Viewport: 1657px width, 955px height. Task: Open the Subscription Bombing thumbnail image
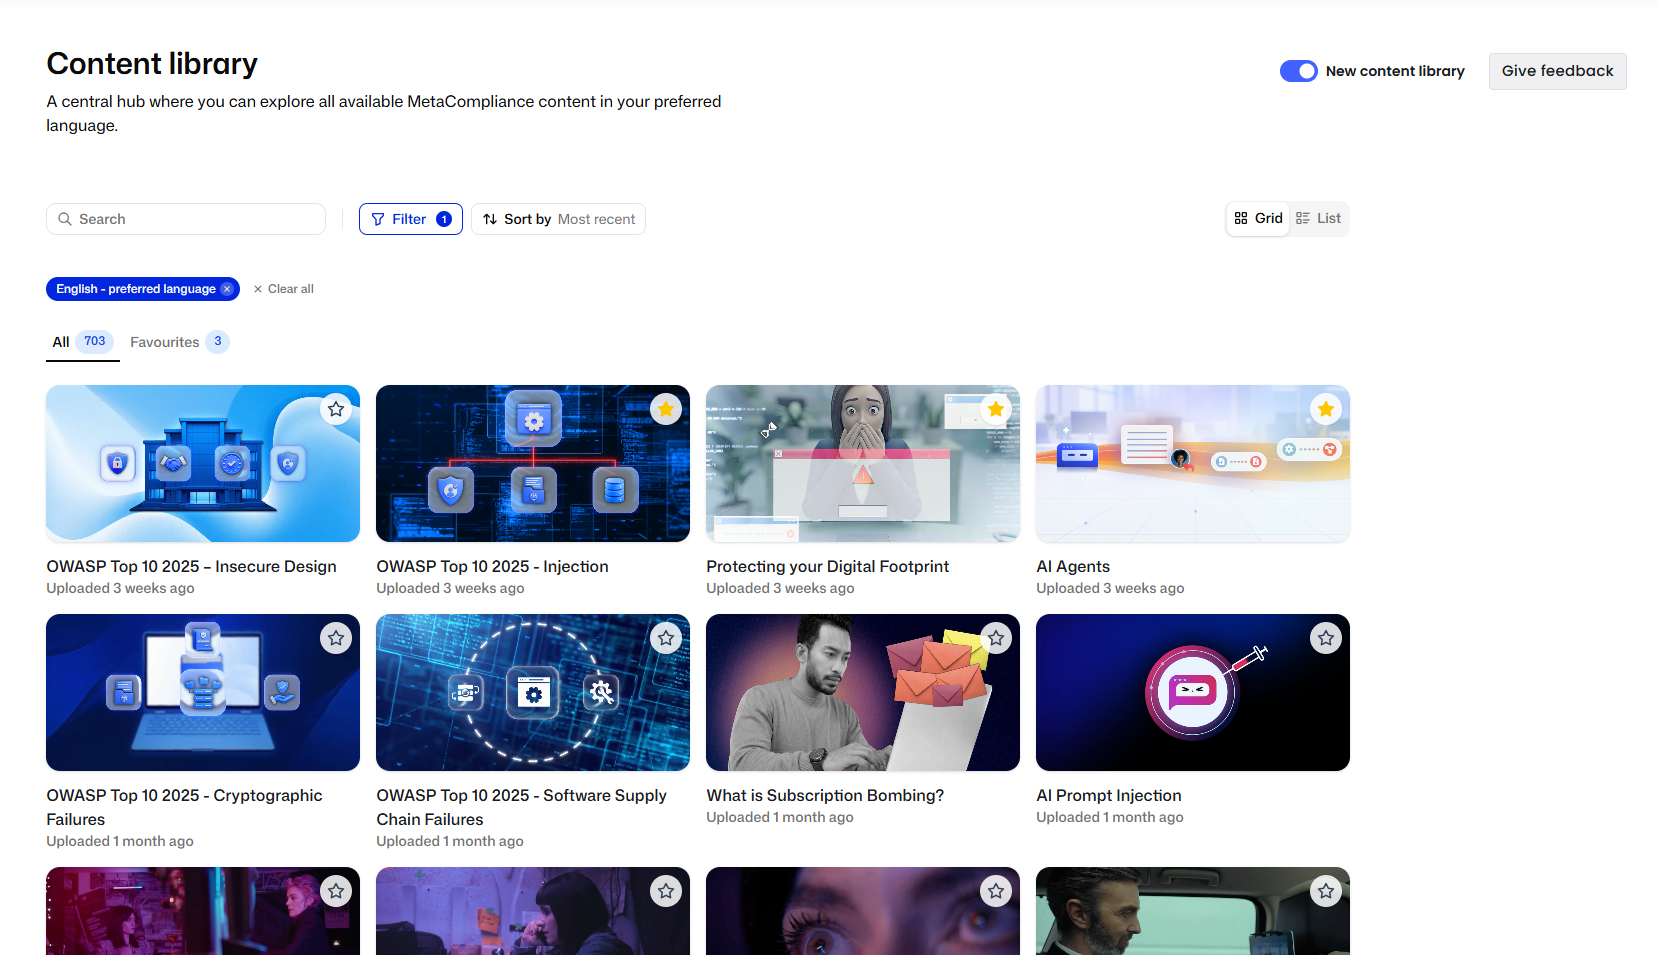point(863,693)
